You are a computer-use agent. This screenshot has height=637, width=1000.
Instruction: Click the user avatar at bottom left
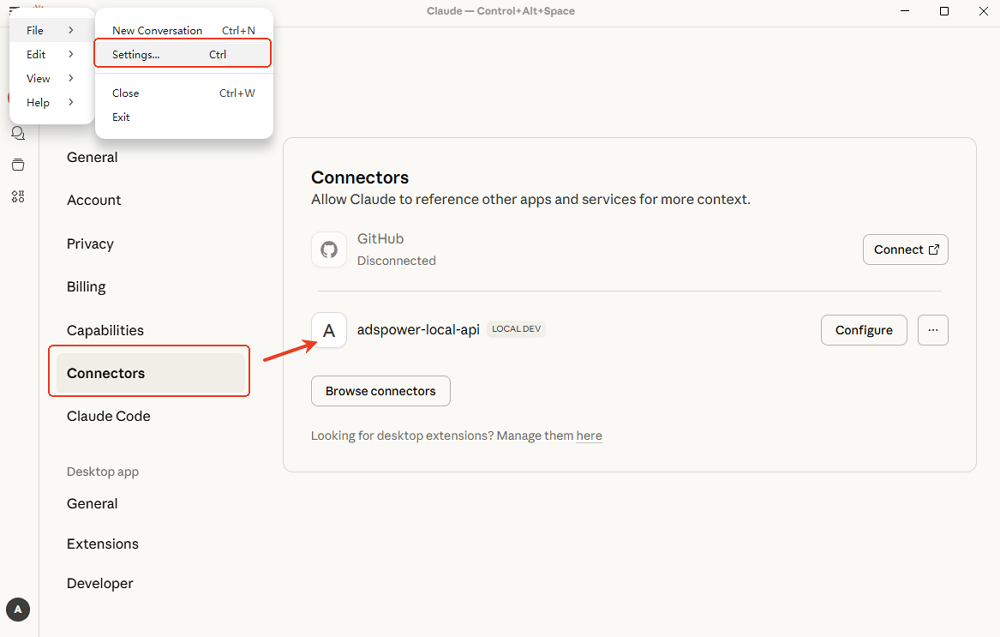point(18,608)
